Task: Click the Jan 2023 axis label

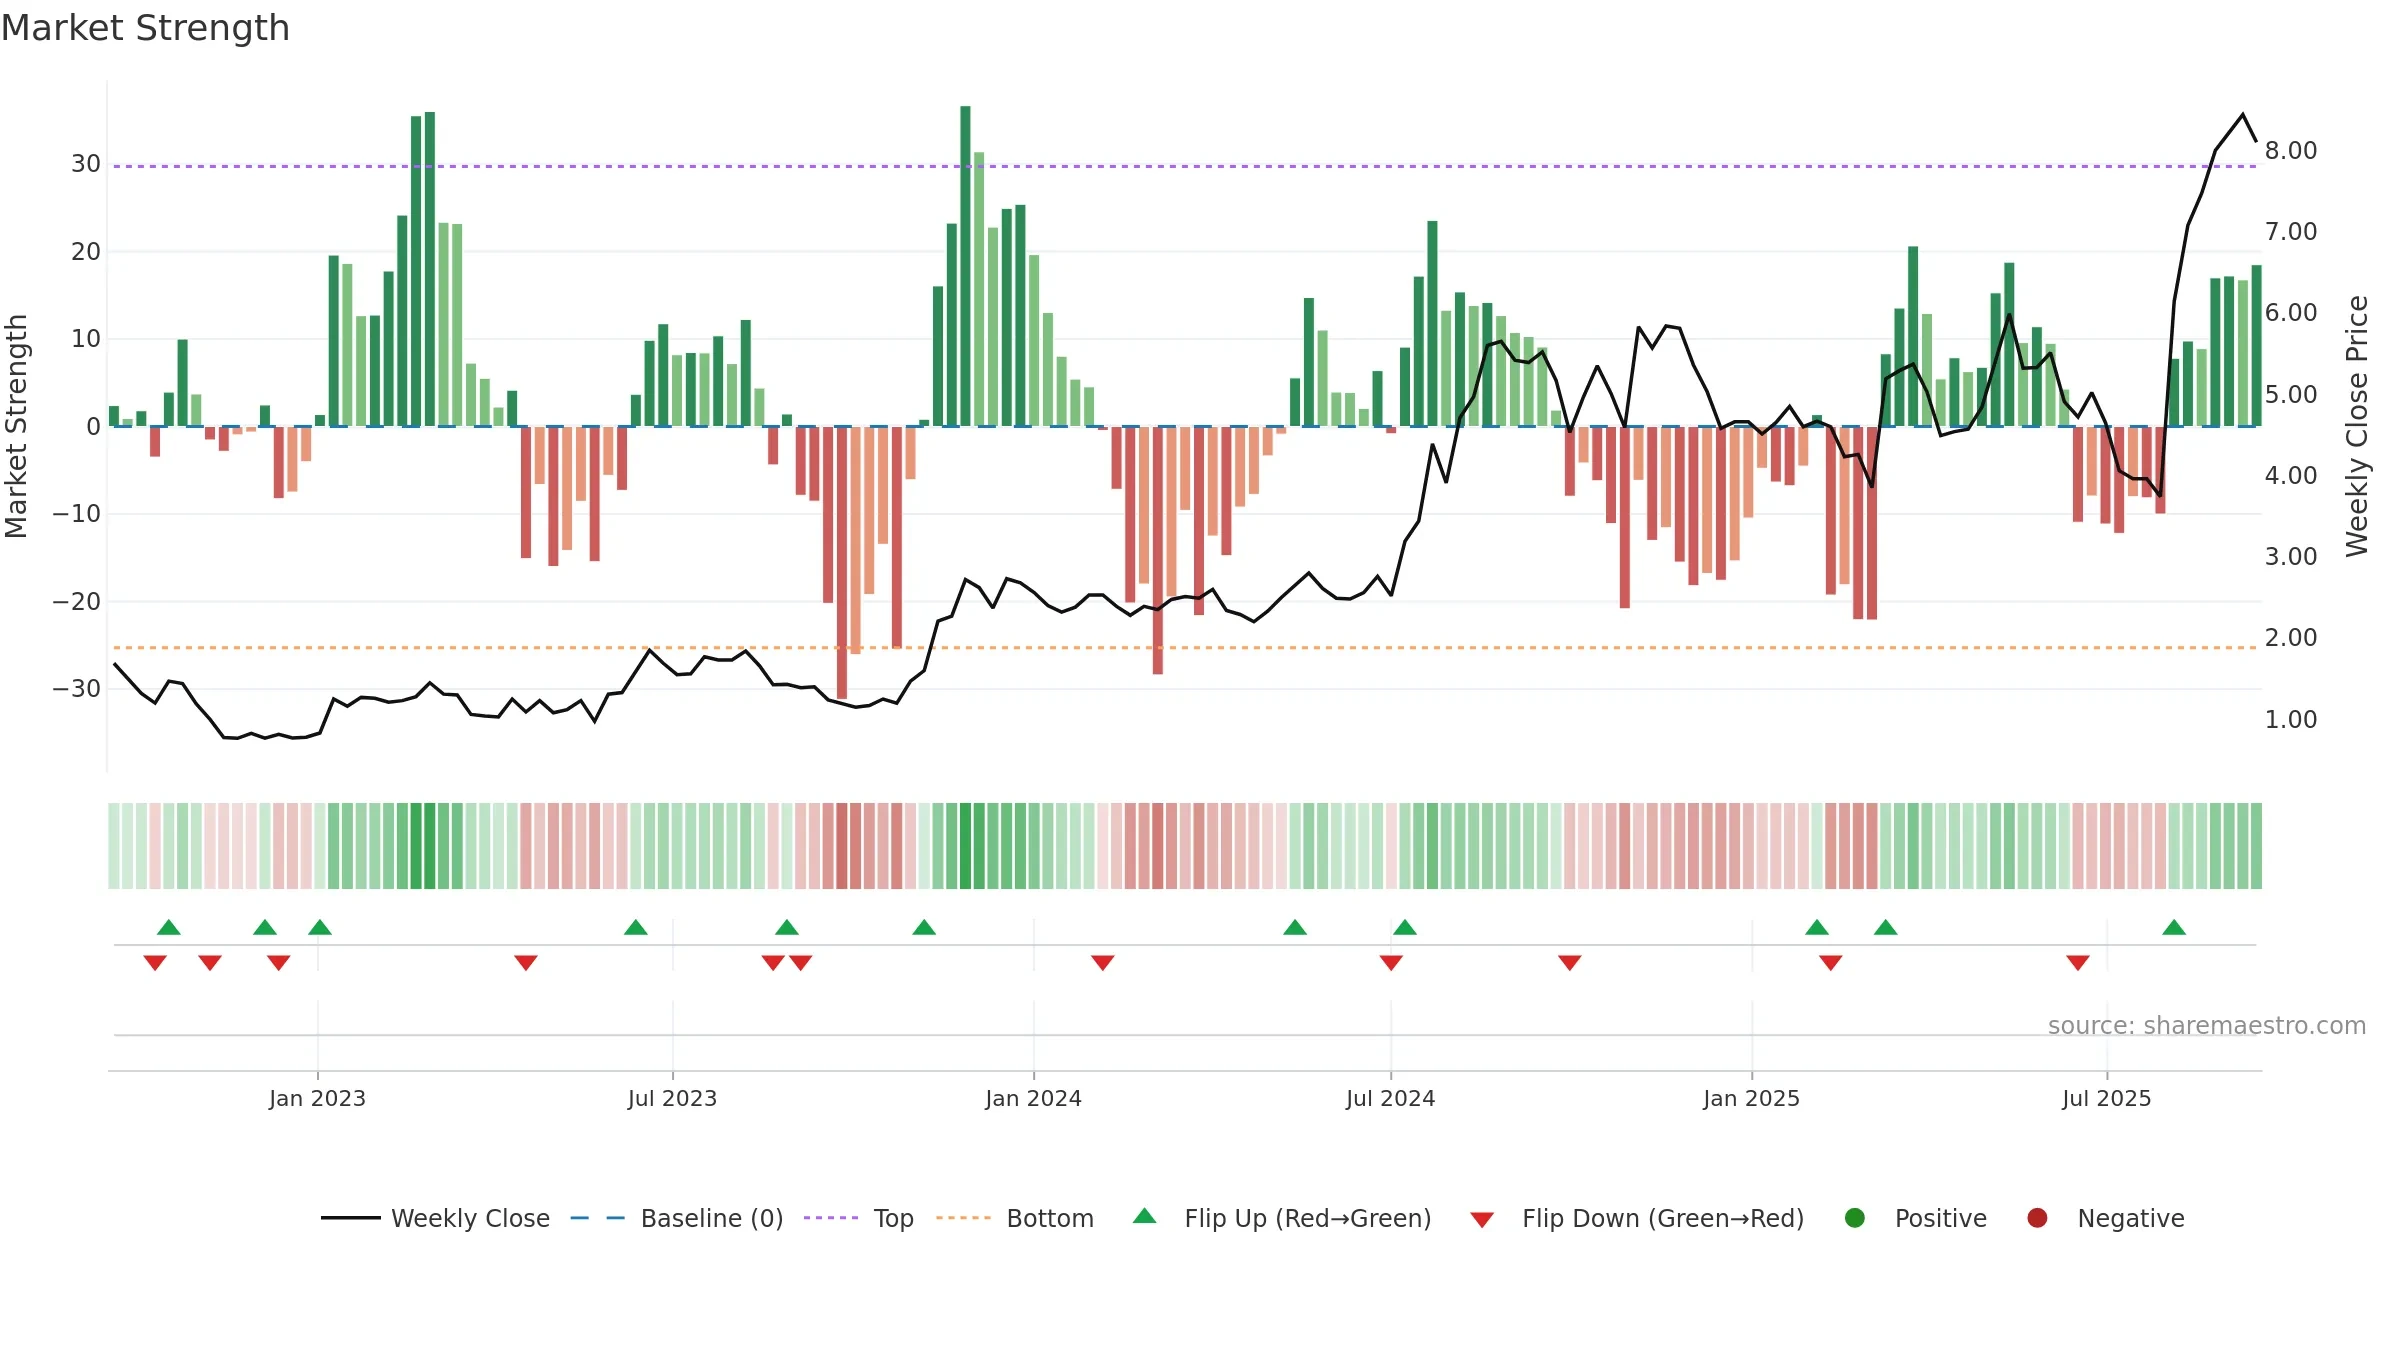Action: [x=317, y=1098]
